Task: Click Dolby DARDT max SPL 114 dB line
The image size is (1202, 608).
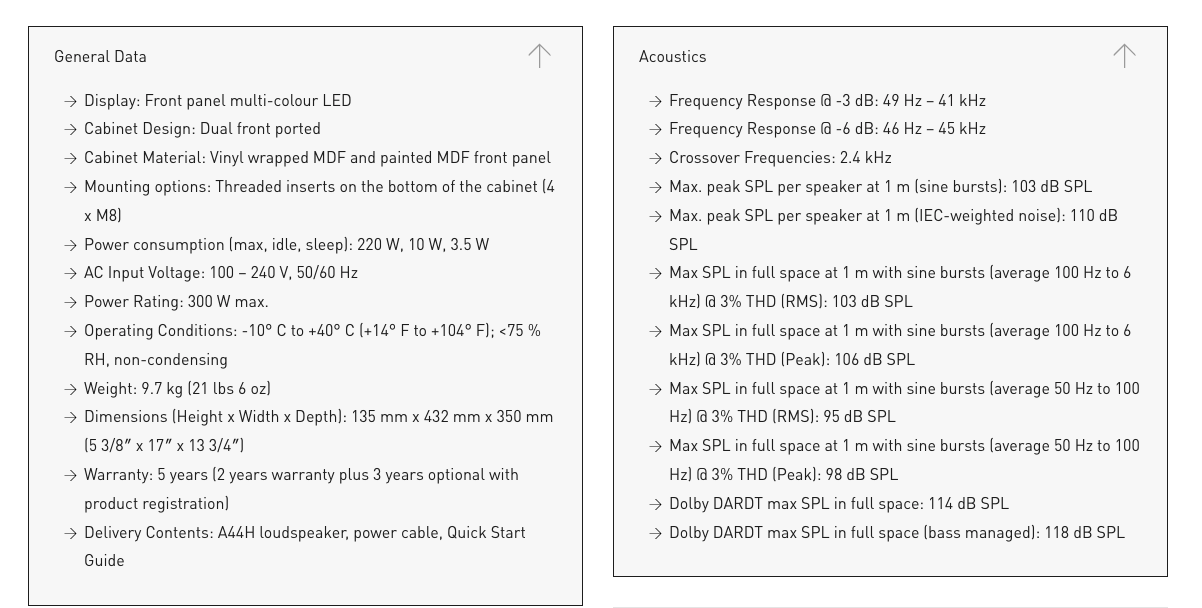Action: (838, 504)
